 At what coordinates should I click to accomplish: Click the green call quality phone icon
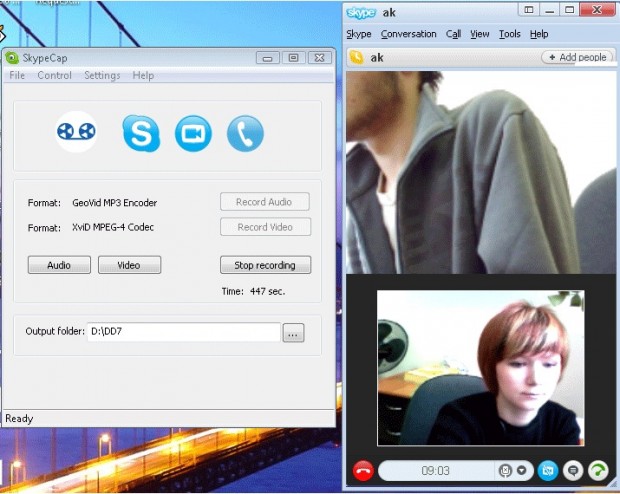598,471
